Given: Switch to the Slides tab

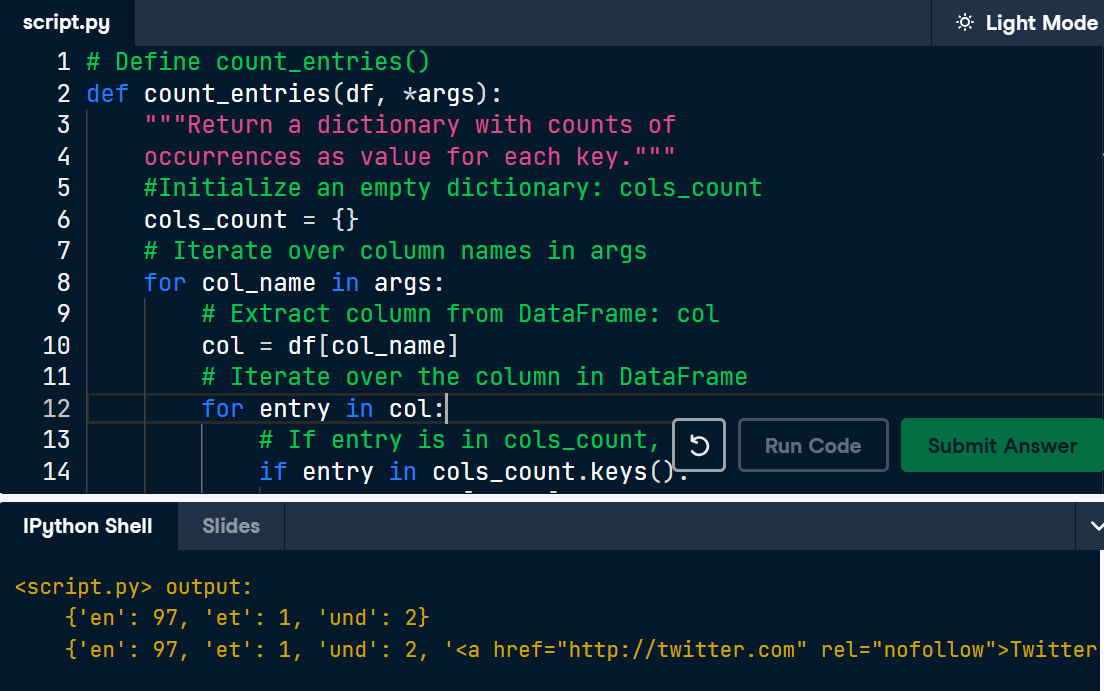Looking at the screenshot, I should pyautogui.click(x=231, y=526).
